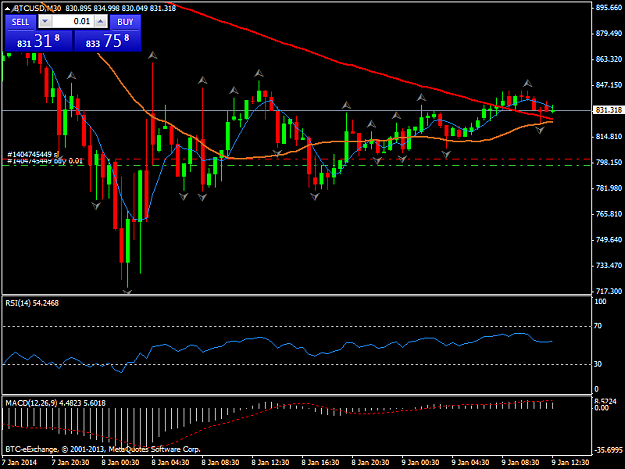Click the RSI 30 level label

(598, 364)
